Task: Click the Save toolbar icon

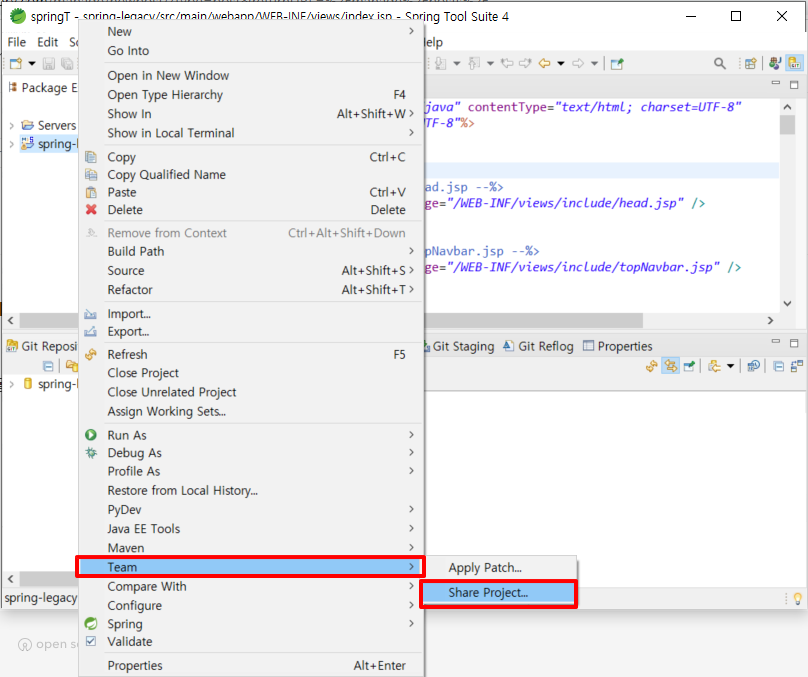Action: point(49,63)
